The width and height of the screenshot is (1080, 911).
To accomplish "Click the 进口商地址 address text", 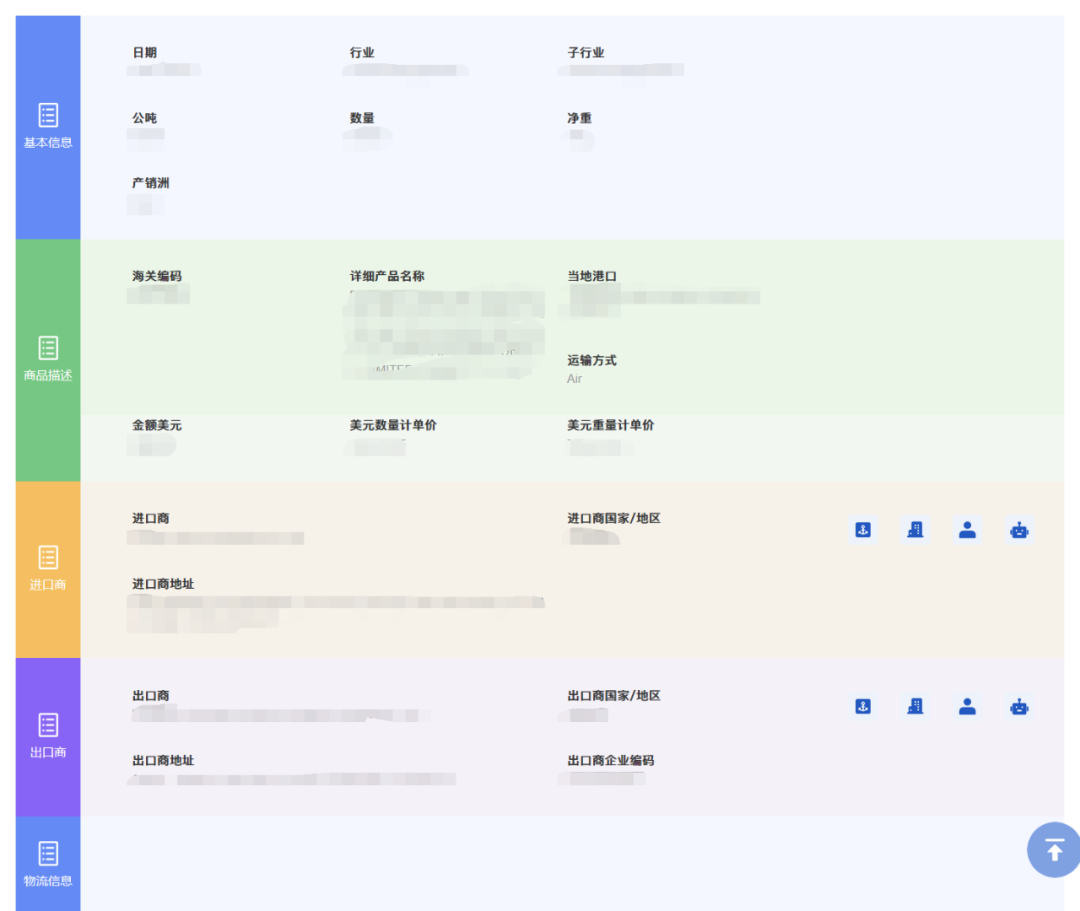I will (335, 610).
